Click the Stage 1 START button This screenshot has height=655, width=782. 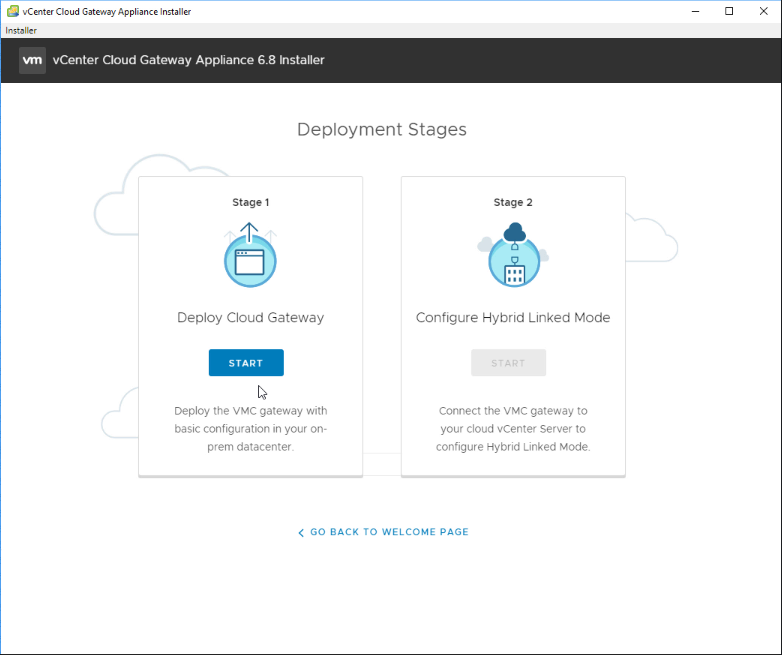pyautogui.click(x=246, y=363)
